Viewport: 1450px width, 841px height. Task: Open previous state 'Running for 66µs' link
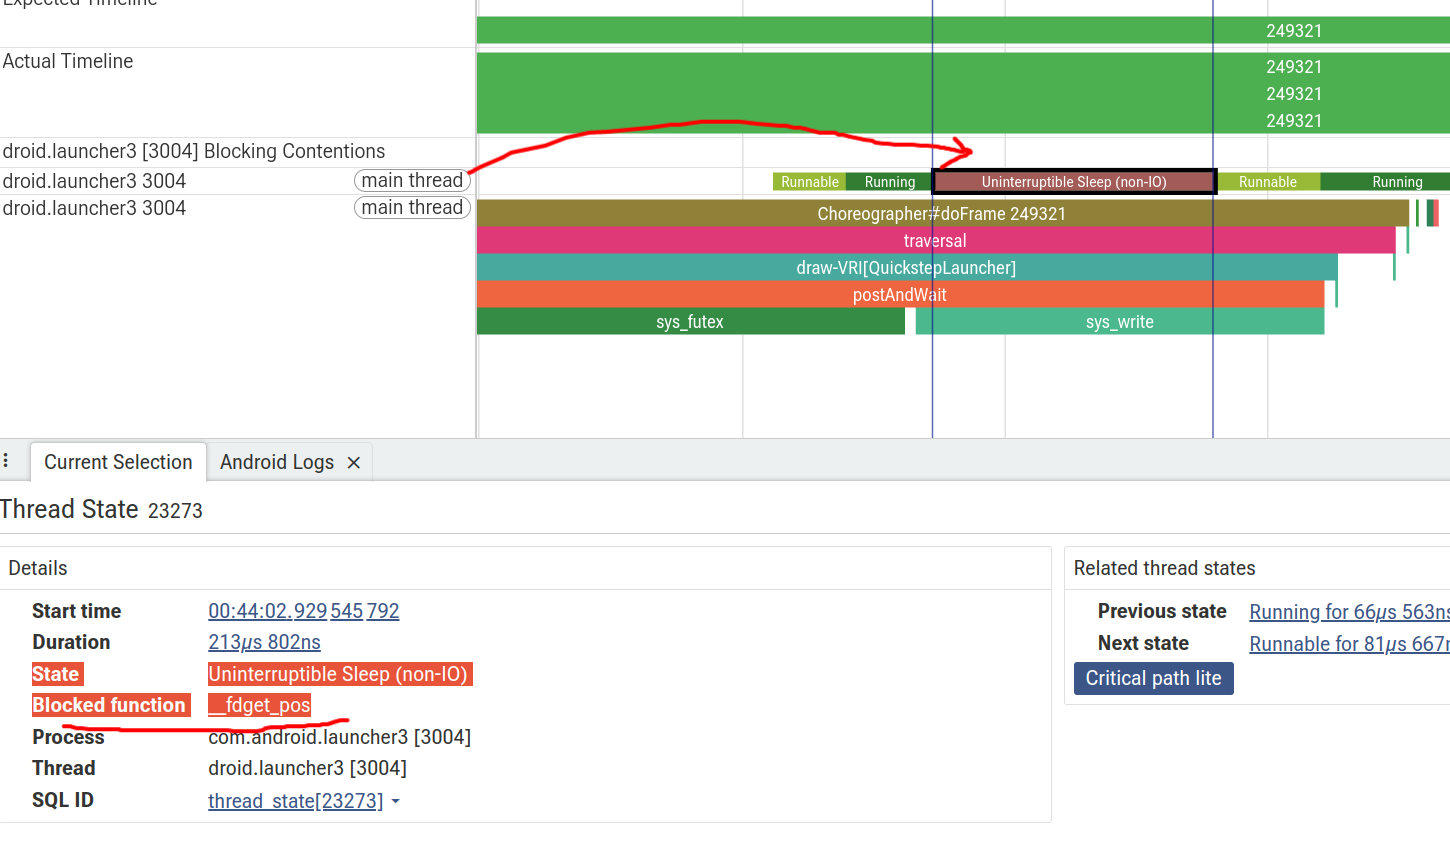pyautogui.click(x=1349, y=612)
